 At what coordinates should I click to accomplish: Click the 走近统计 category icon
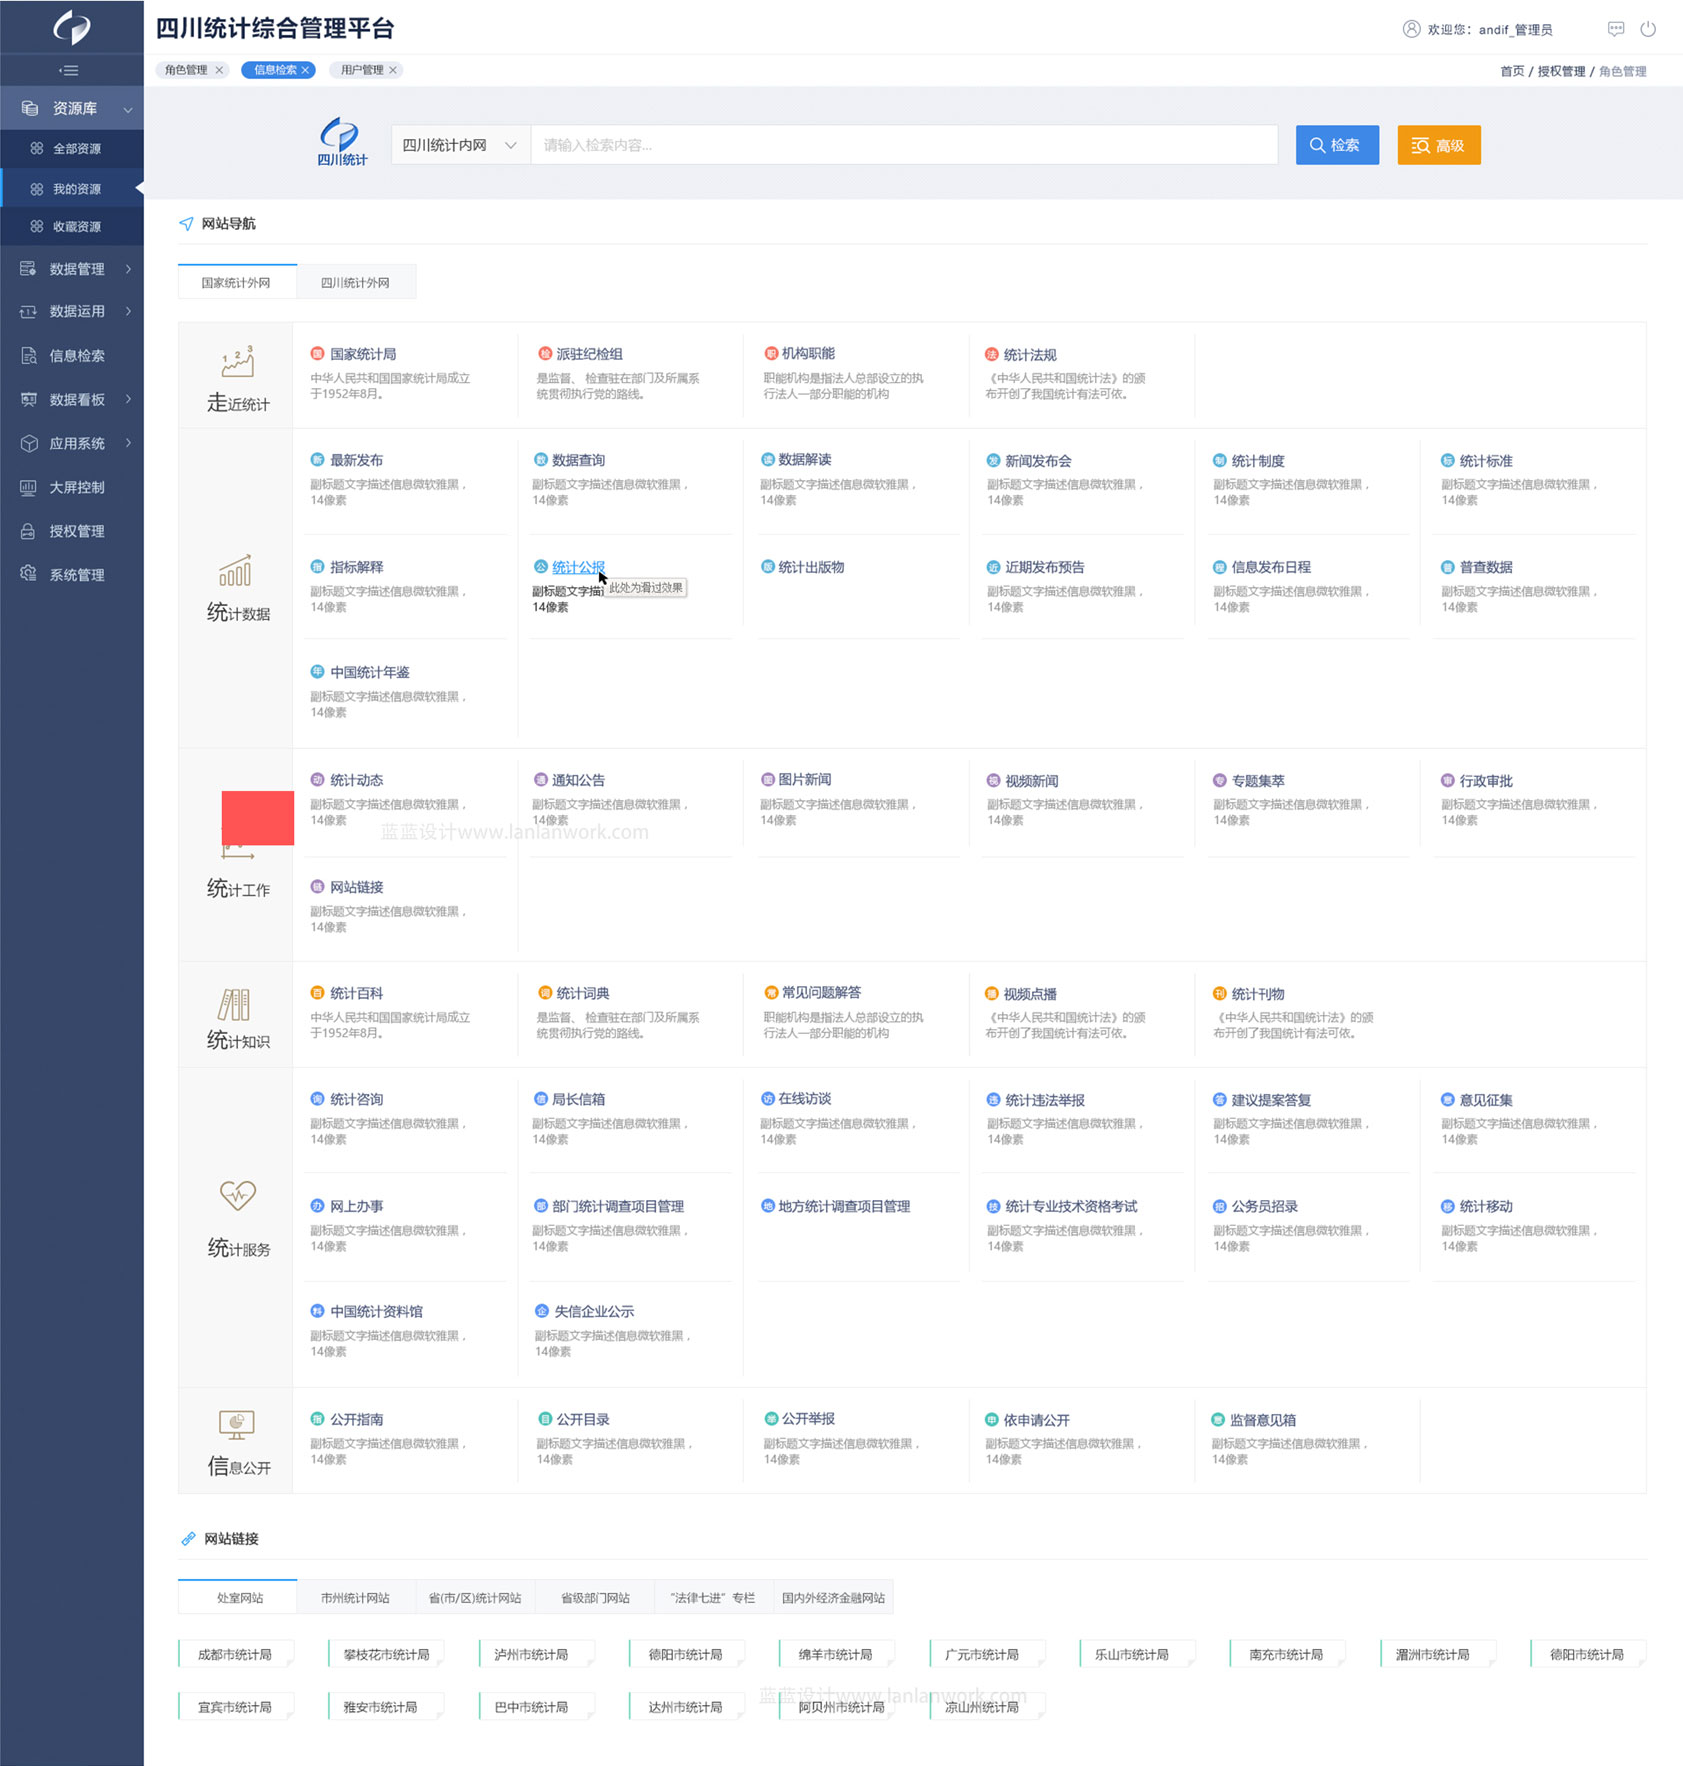(x=237, y=362)
